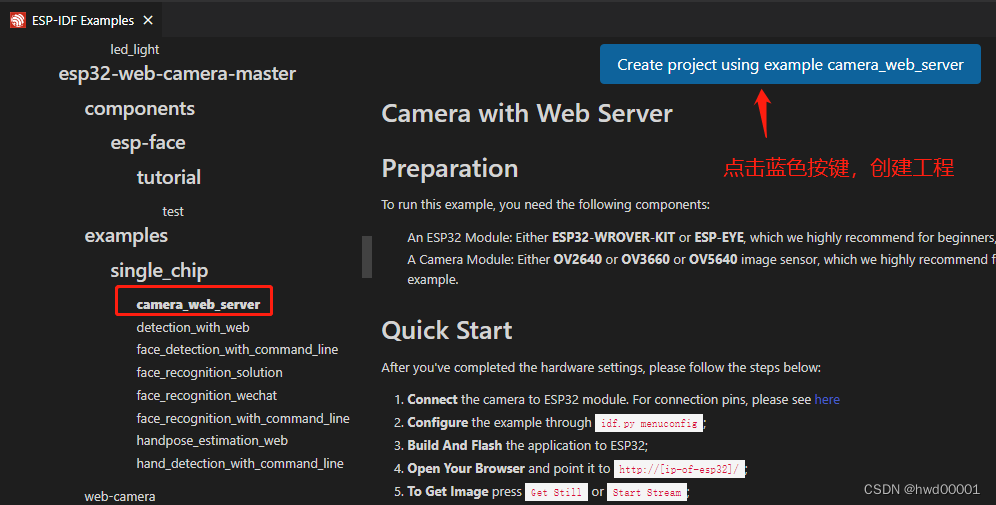Image resolution: width=996 pixels, height=505 pixels.
Task: Click the 'To Get Image' step text
Action: (448, 492)
